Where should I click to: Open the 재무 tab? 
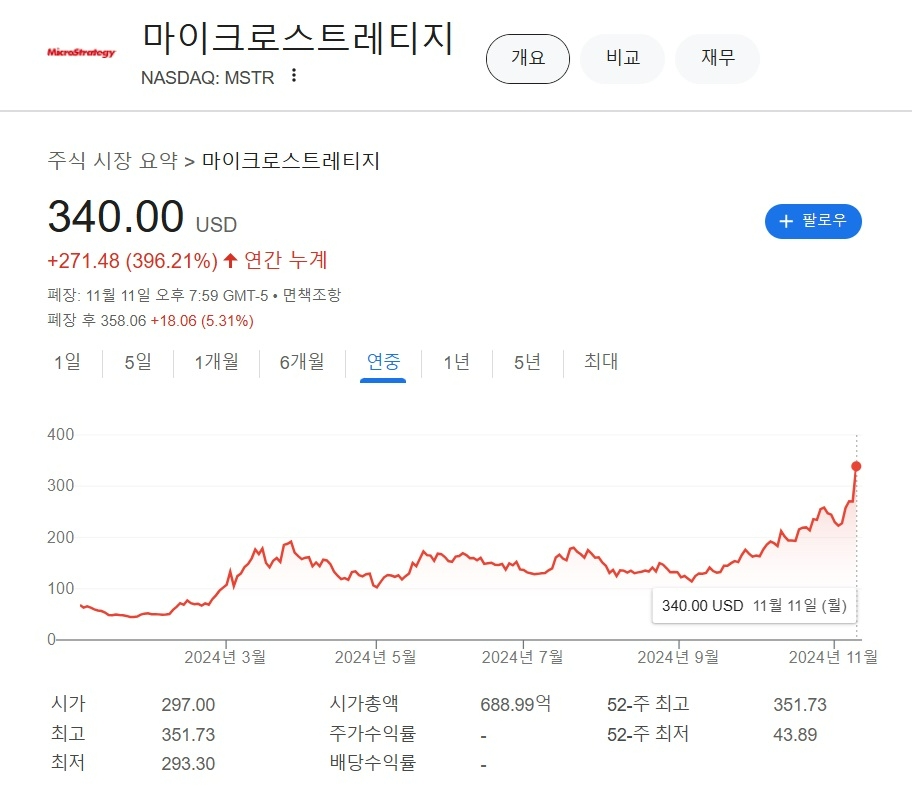(717, 59)
